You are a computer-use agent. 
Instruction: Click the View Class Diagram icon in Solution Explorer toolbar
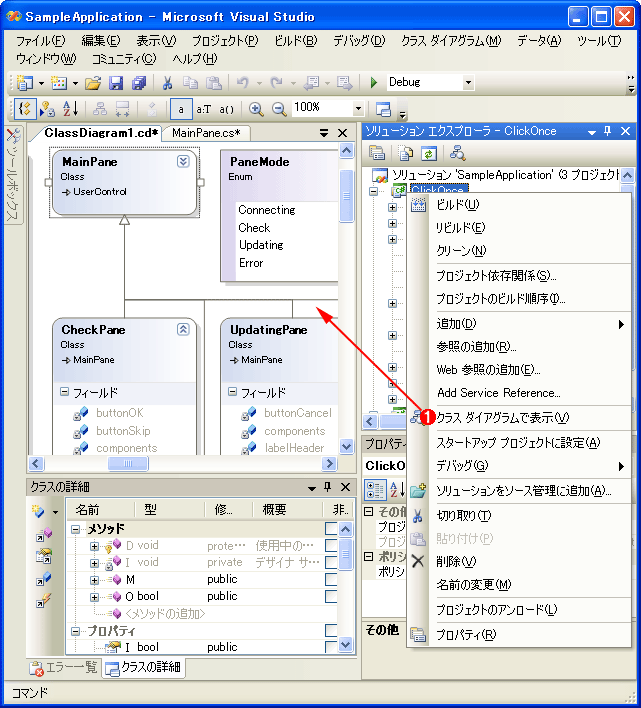click(x=458, y=154)
